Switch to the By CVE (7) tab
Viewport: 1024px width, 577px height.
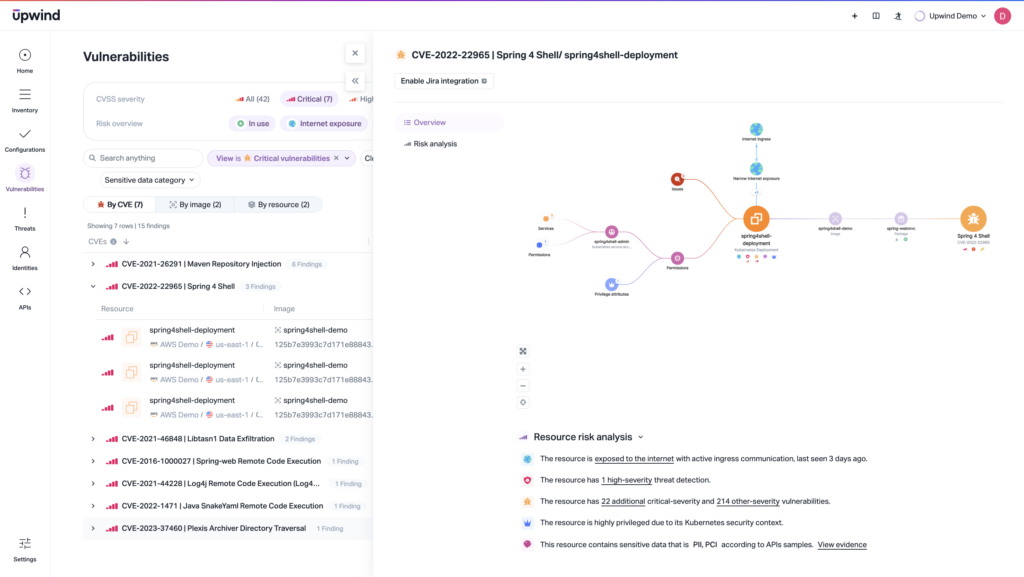click(120, 204)
